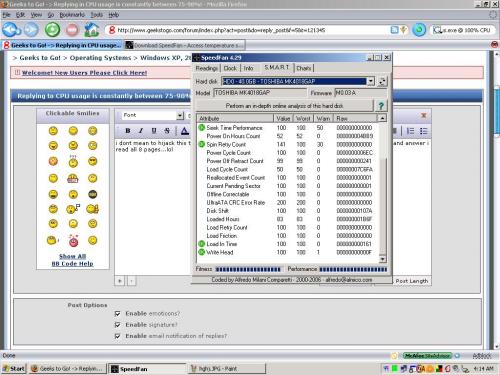Click the plus button below the text editor
The height and width of the screenshot is (375, 500).
(x=120, y=281)
